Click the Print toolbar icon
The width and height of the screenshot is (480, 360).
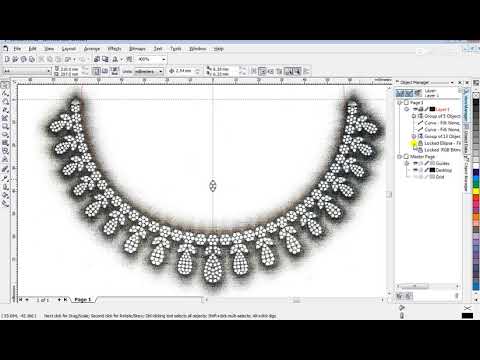tap(32, 59)
